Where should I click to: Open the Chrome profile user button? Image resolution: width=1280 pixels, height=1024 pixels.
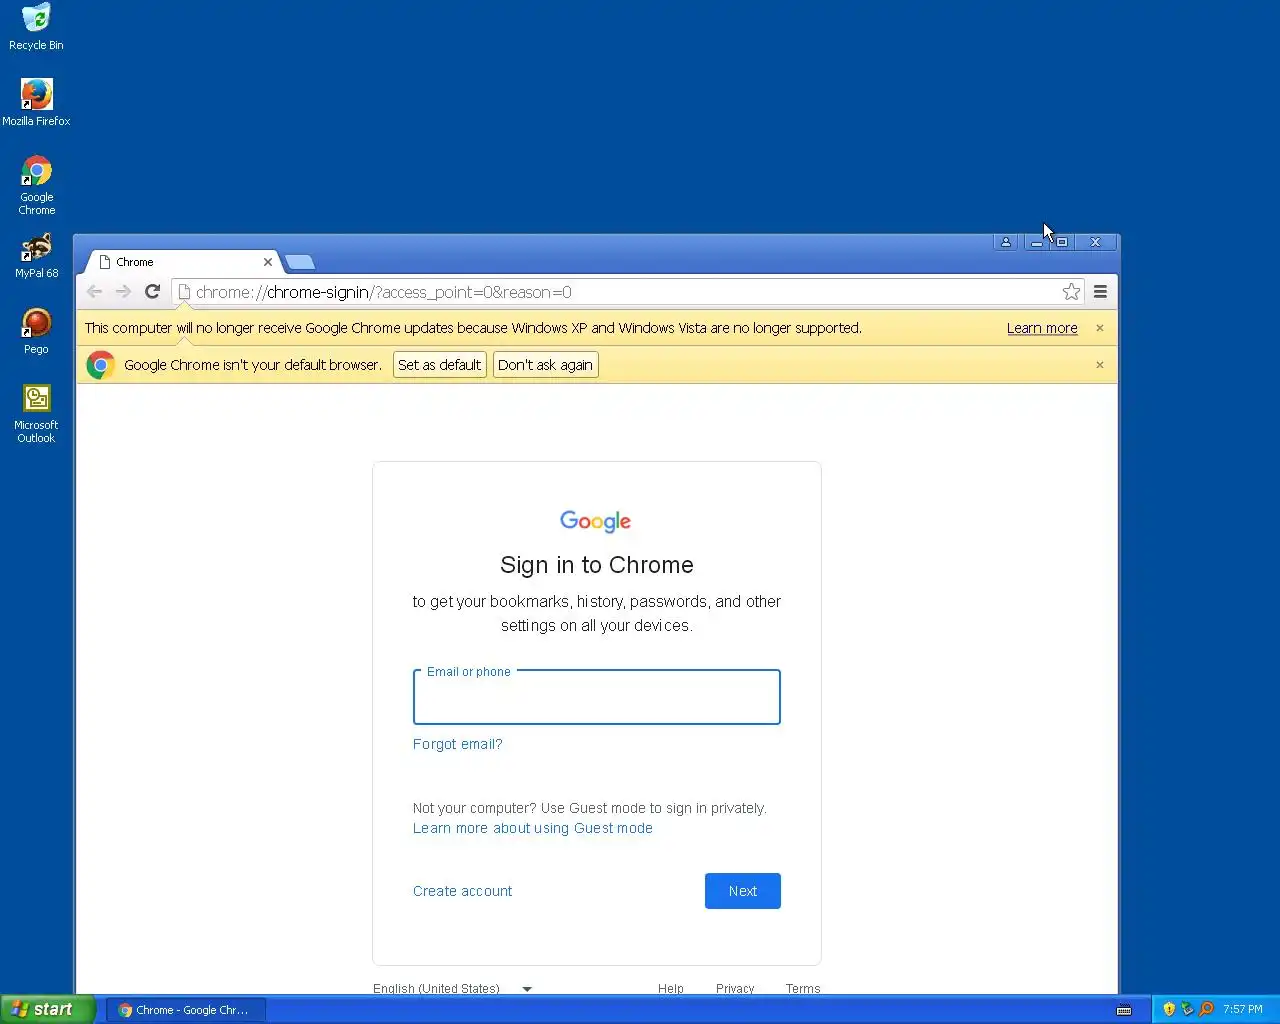click(1006, 242)
